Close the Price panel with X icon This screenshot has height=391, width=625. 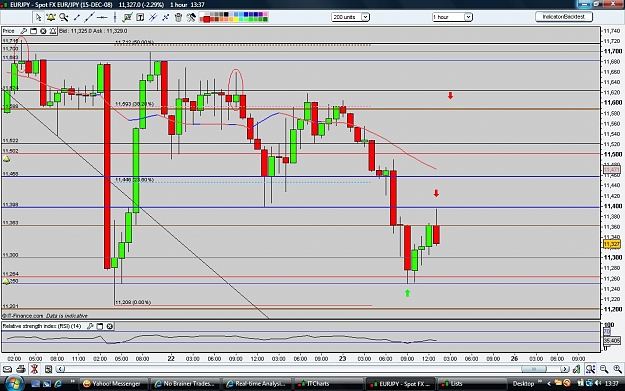coord(43,31)
